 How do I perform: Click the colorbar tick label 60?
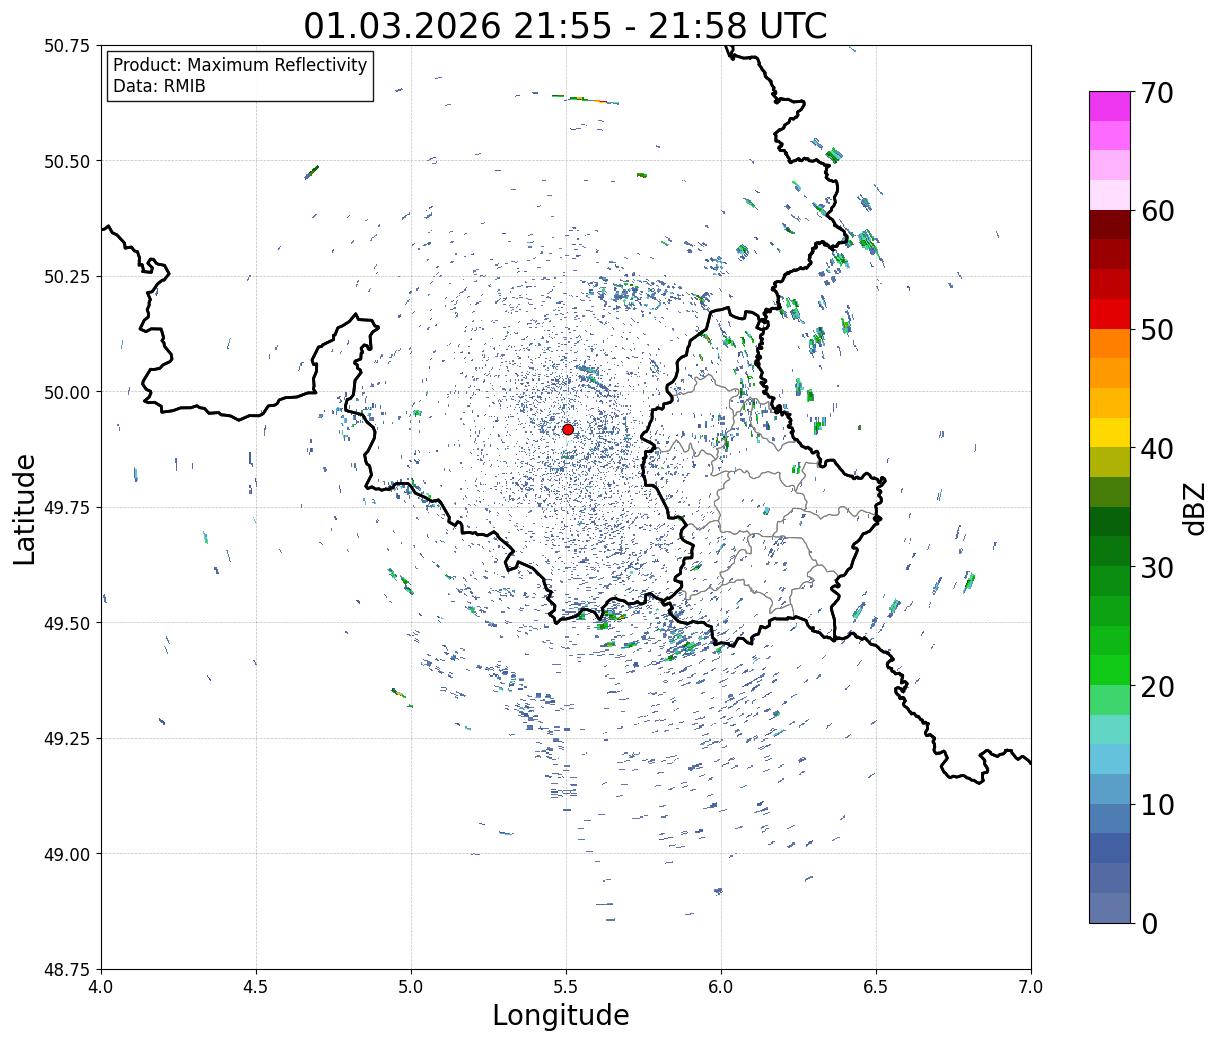pos(1157,211)
